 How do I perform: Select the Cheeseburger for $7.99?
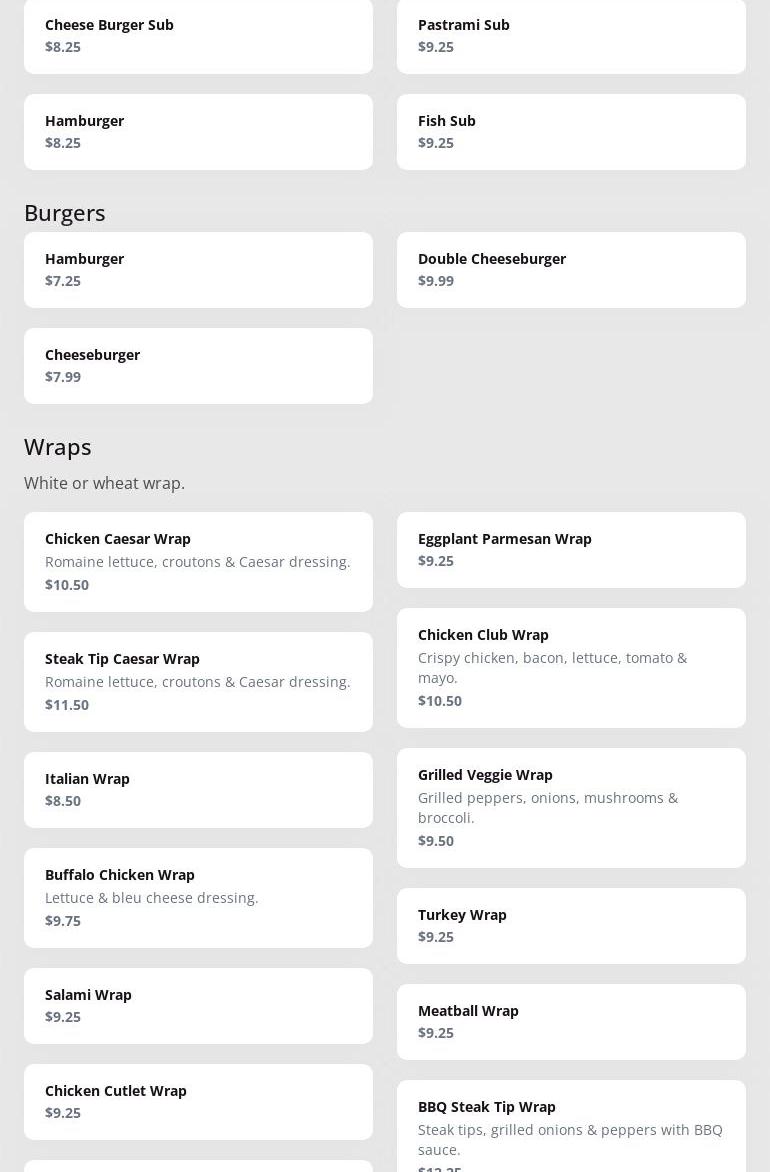[198, 366]
